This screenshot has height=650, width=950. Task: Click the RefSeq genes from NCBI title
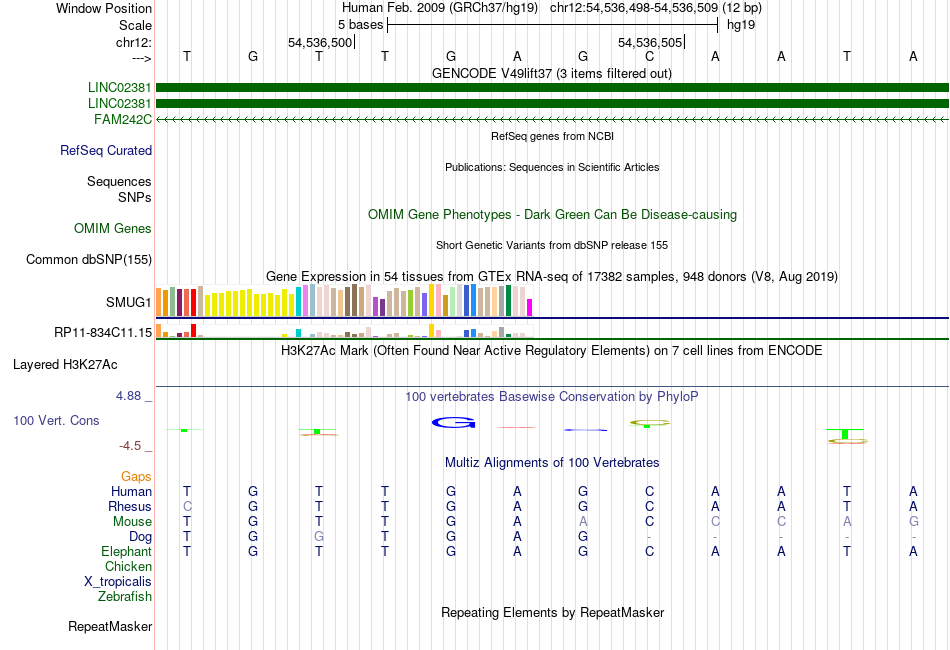[x=553, y=136]
